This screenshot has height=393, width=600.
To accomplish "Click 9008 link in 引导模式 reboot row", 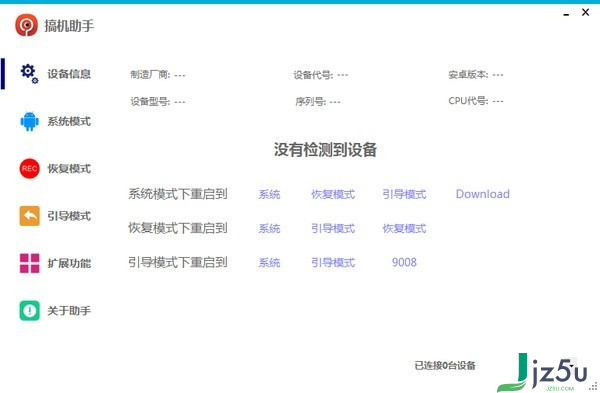I will (x=404, y=263).
